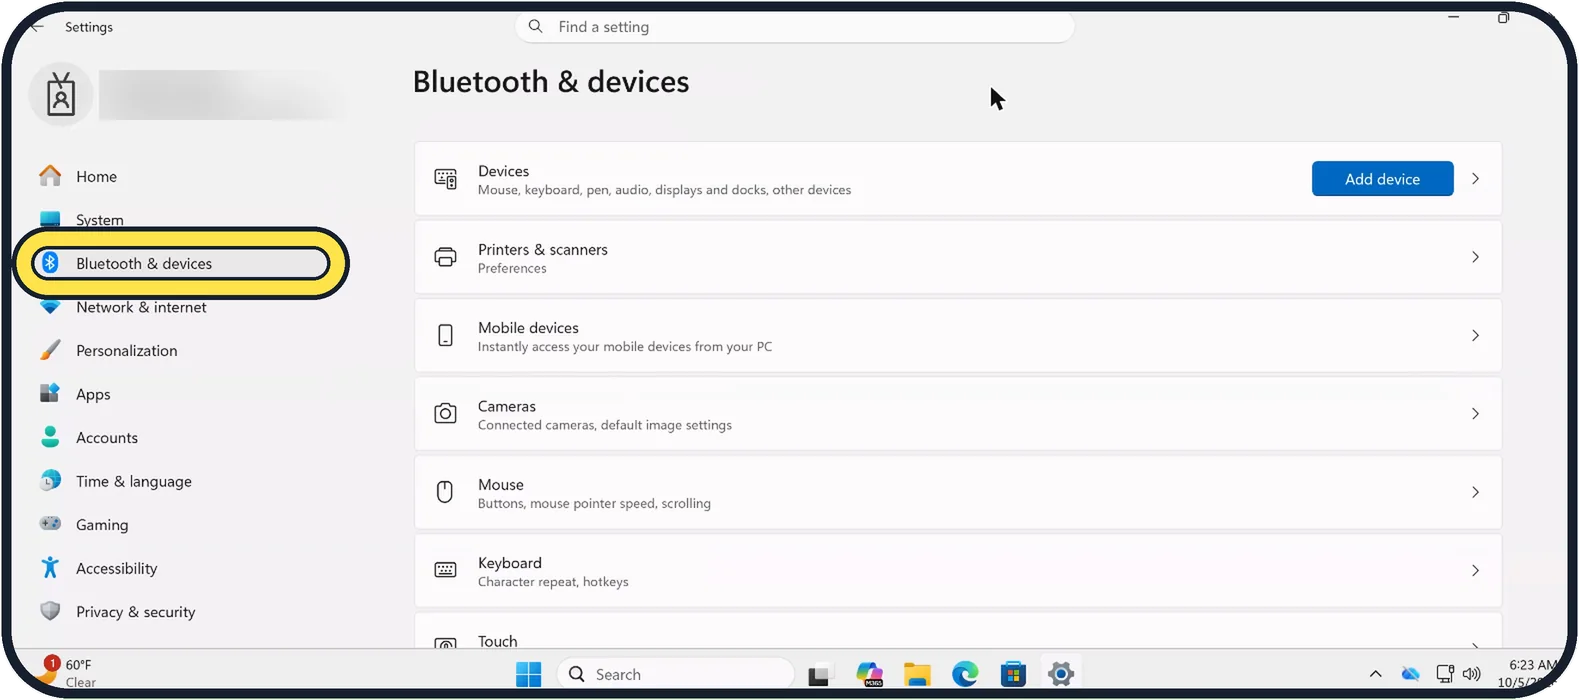This screenshot has width=1579, height=700.
Task: Click 'Connected cameras, default image settings' text
Action: (x=604, y=425)
